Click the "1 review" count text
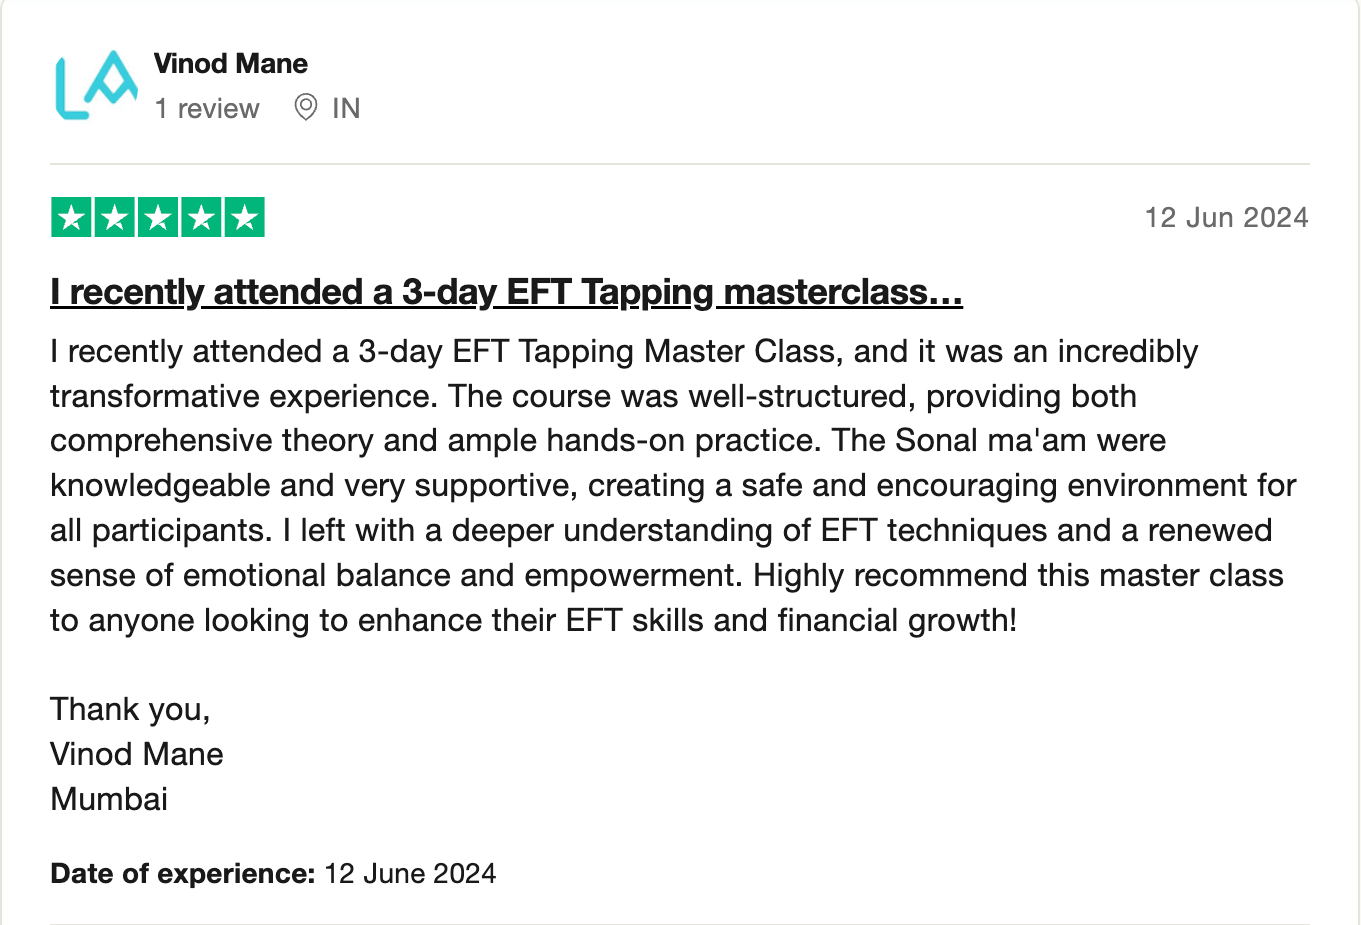 point(207,108)
